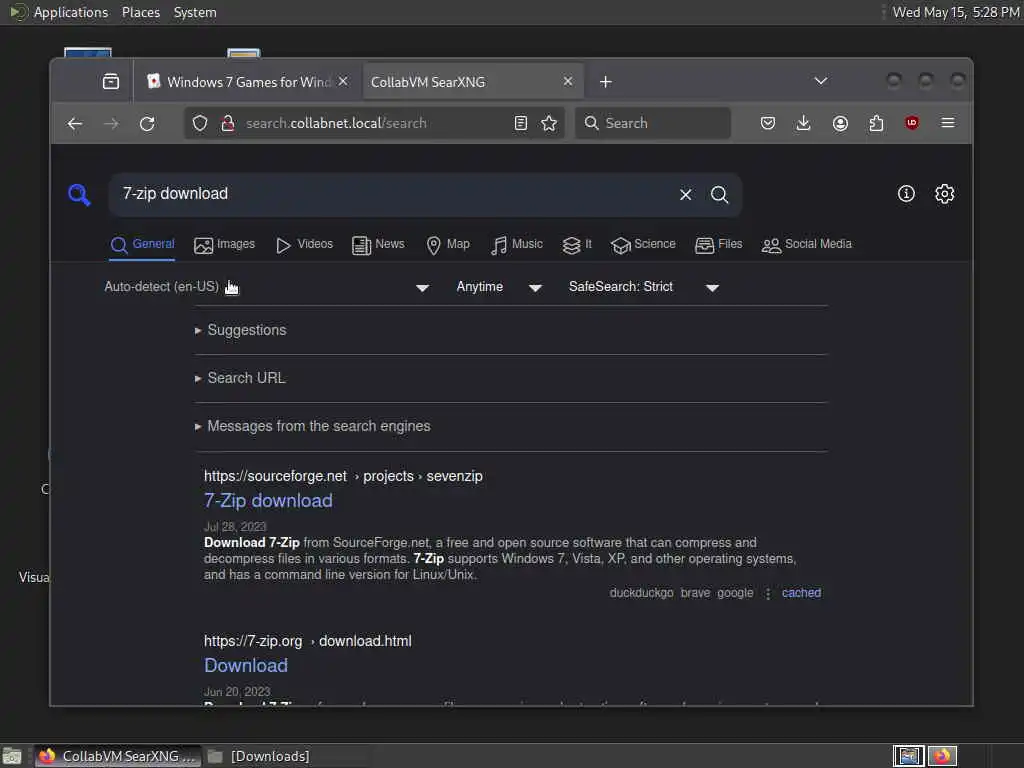This screenshot has width=1024, height=768.
Task: Submit the search with the magnifier button
Action: click(720, 195)
